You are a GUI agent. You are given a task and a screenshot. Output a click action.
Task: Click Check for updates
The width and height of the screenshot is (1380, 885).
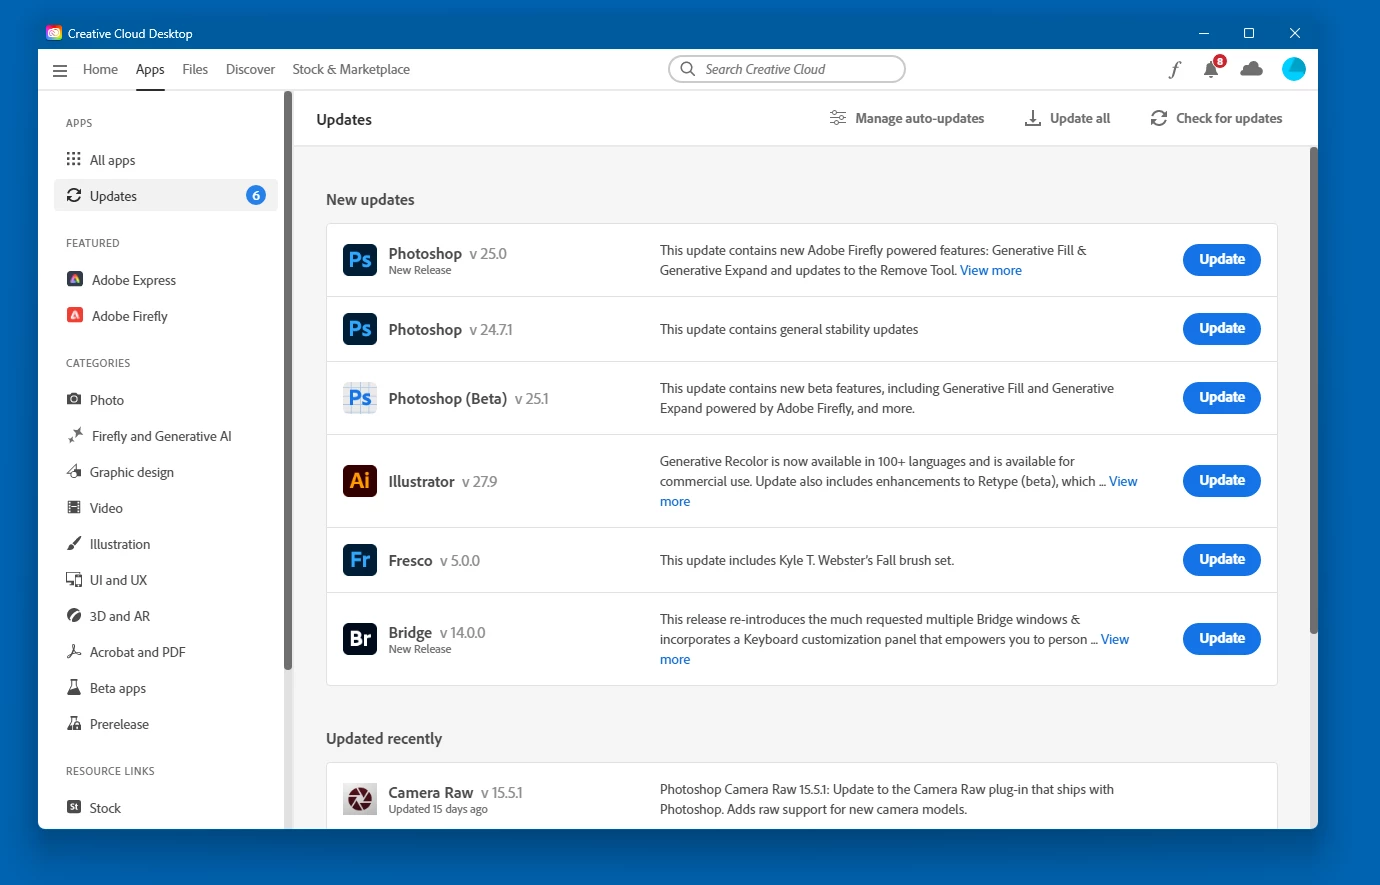[1216, 118]
